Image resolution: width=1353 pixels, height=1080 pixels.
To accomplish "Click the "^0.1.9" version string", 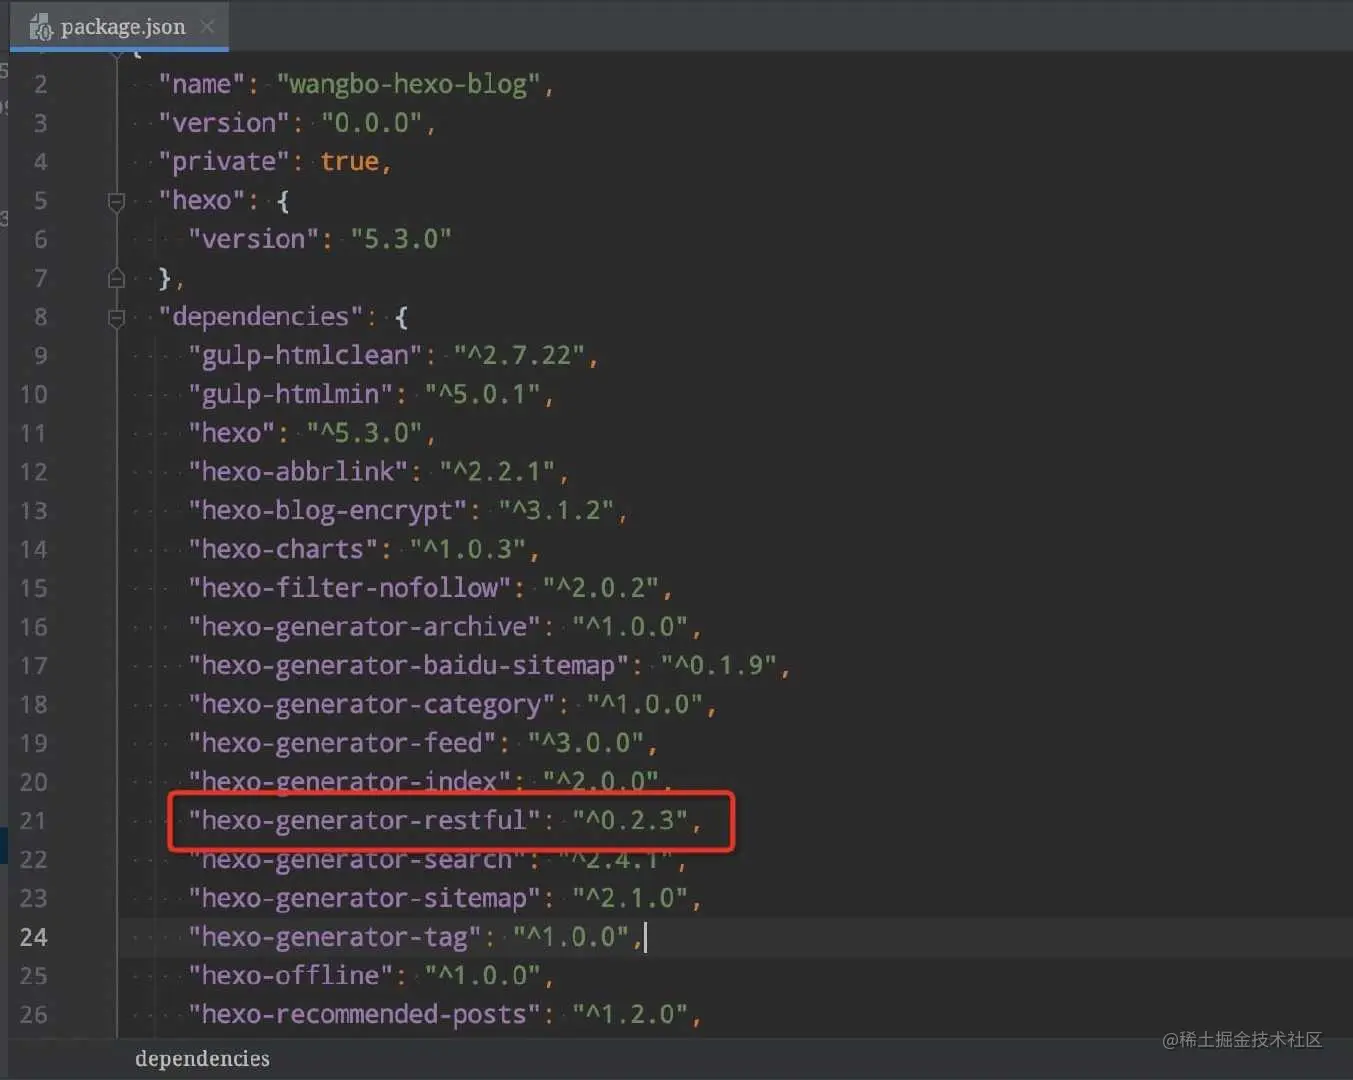I will pos(718,665).
